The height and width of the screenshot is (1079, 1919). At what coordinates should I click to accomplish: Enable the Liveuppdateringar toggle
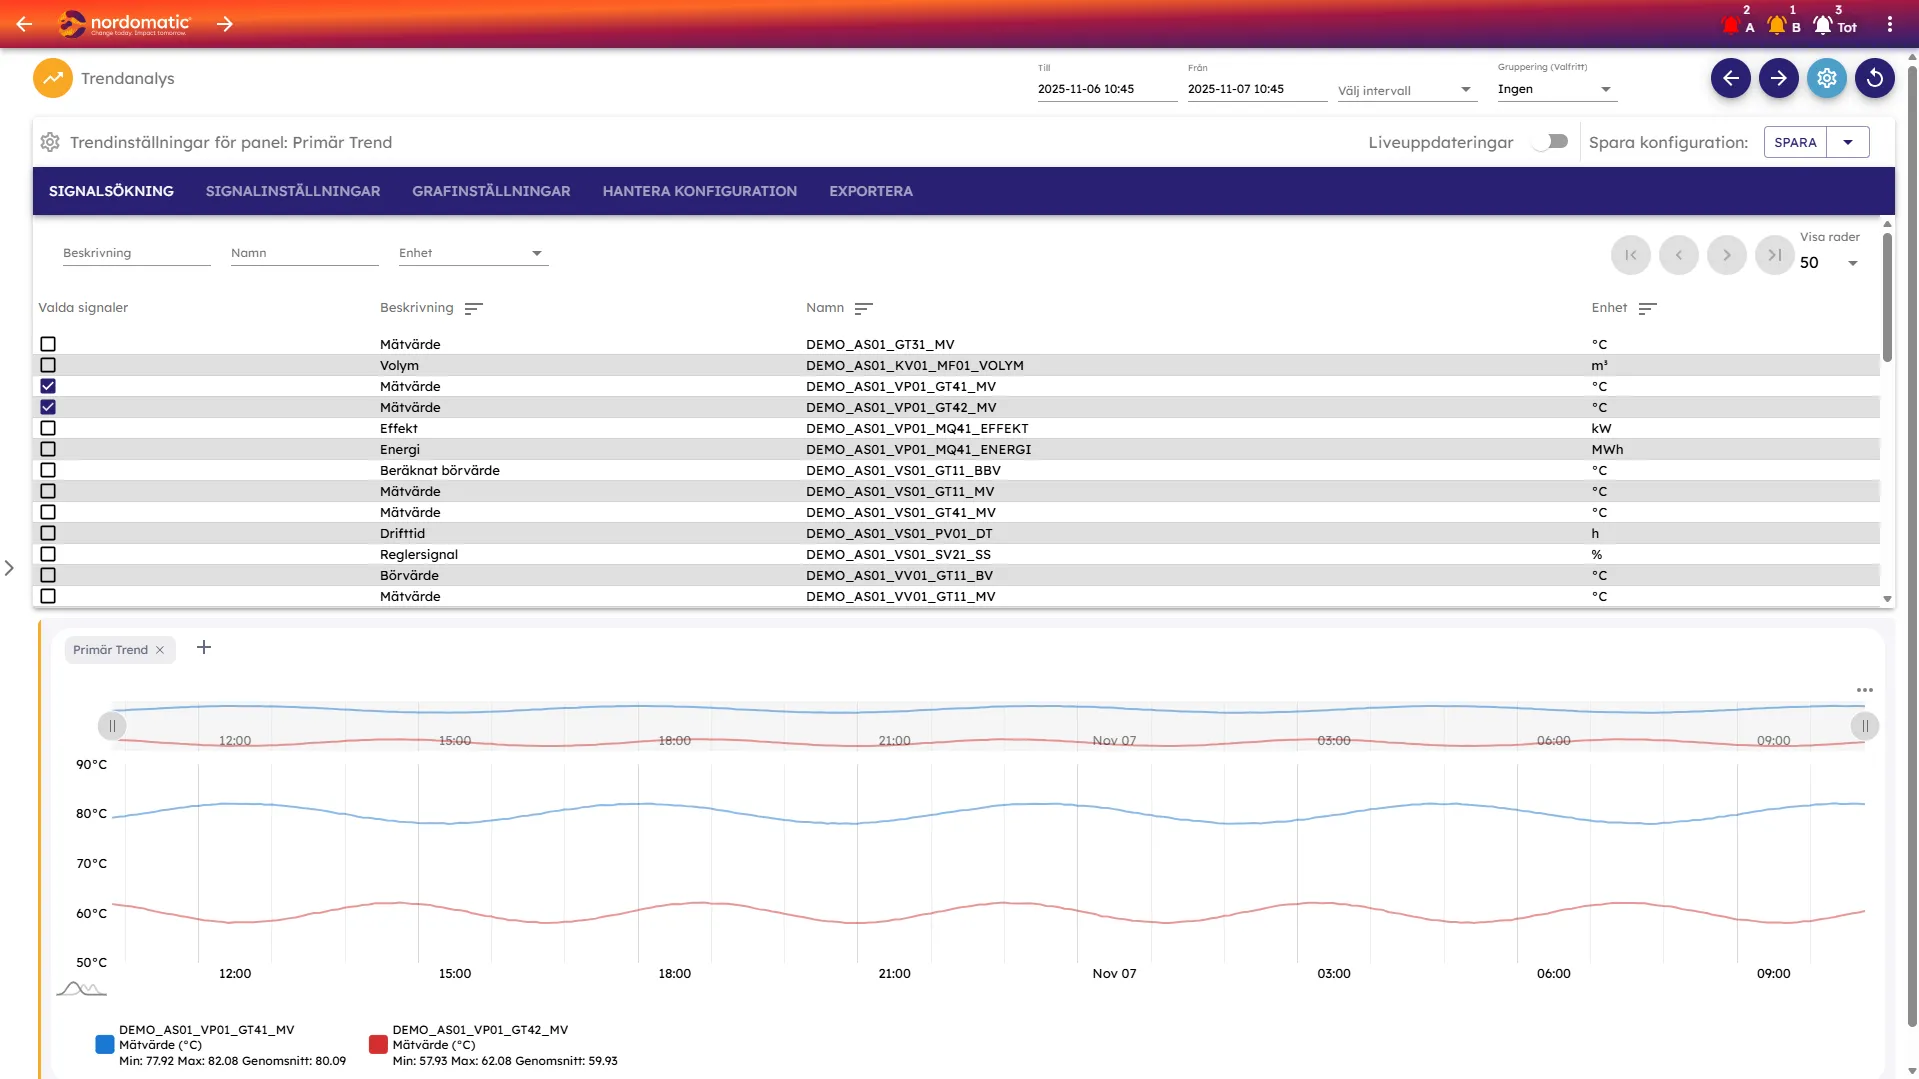pos(1550,142)
